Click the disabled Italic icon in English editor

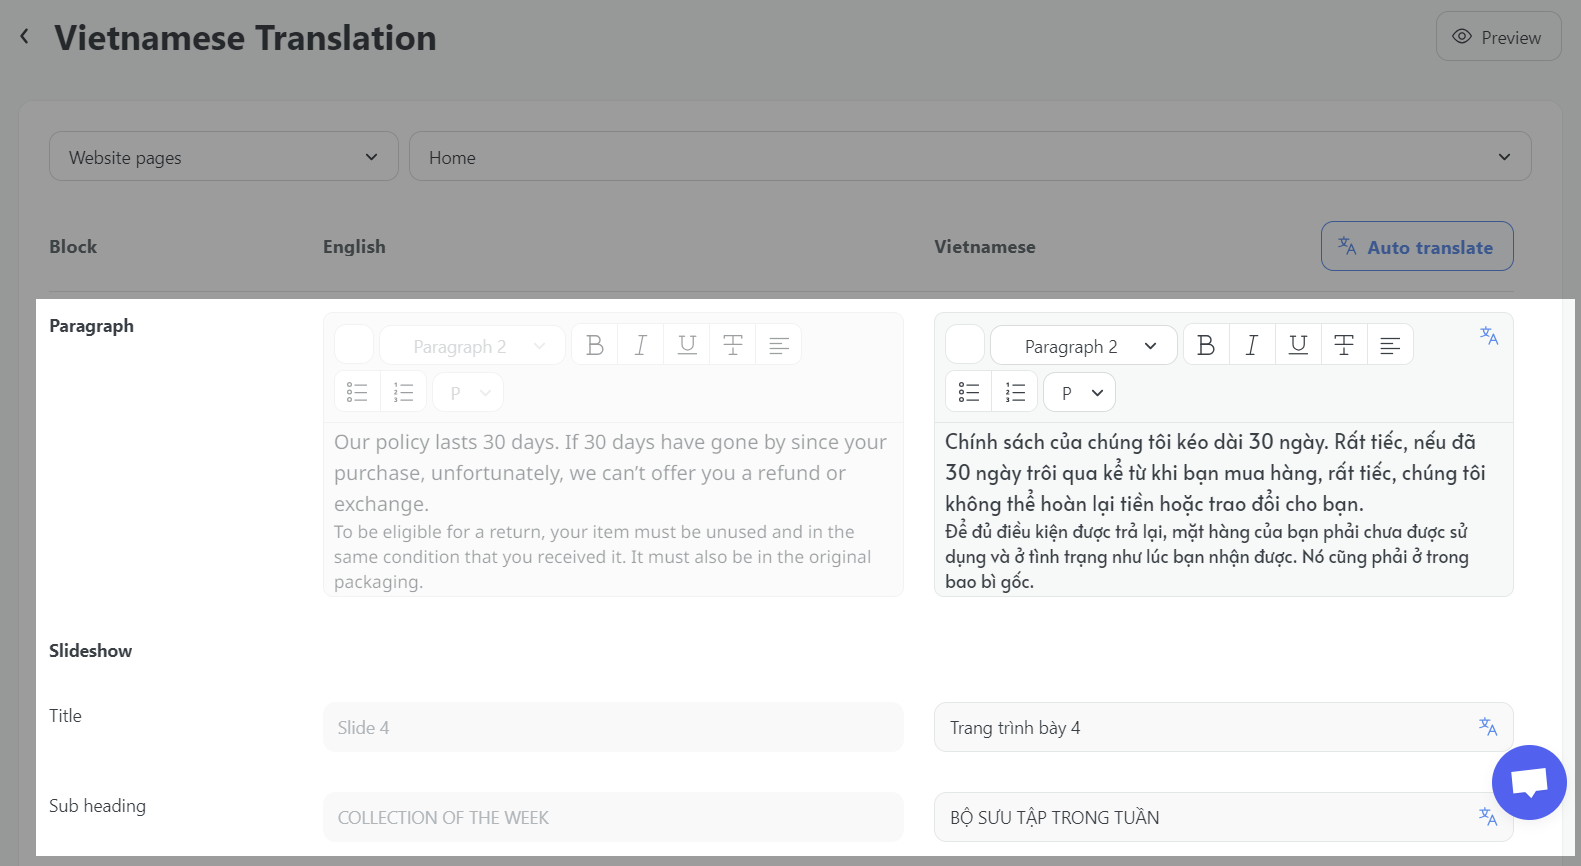pos(641,345)
